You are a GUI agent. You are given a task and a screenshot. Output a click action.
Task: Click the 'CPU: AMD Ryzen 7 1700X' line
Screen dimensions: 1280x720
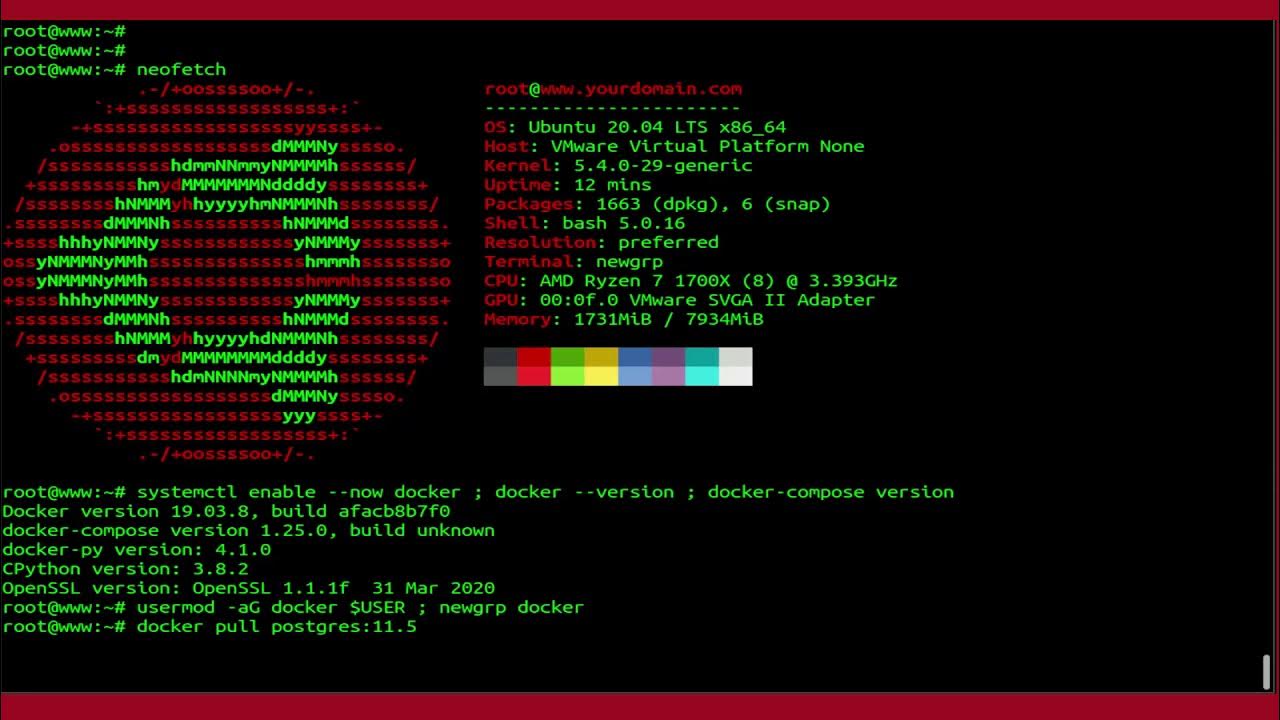(x=691, y=281)
